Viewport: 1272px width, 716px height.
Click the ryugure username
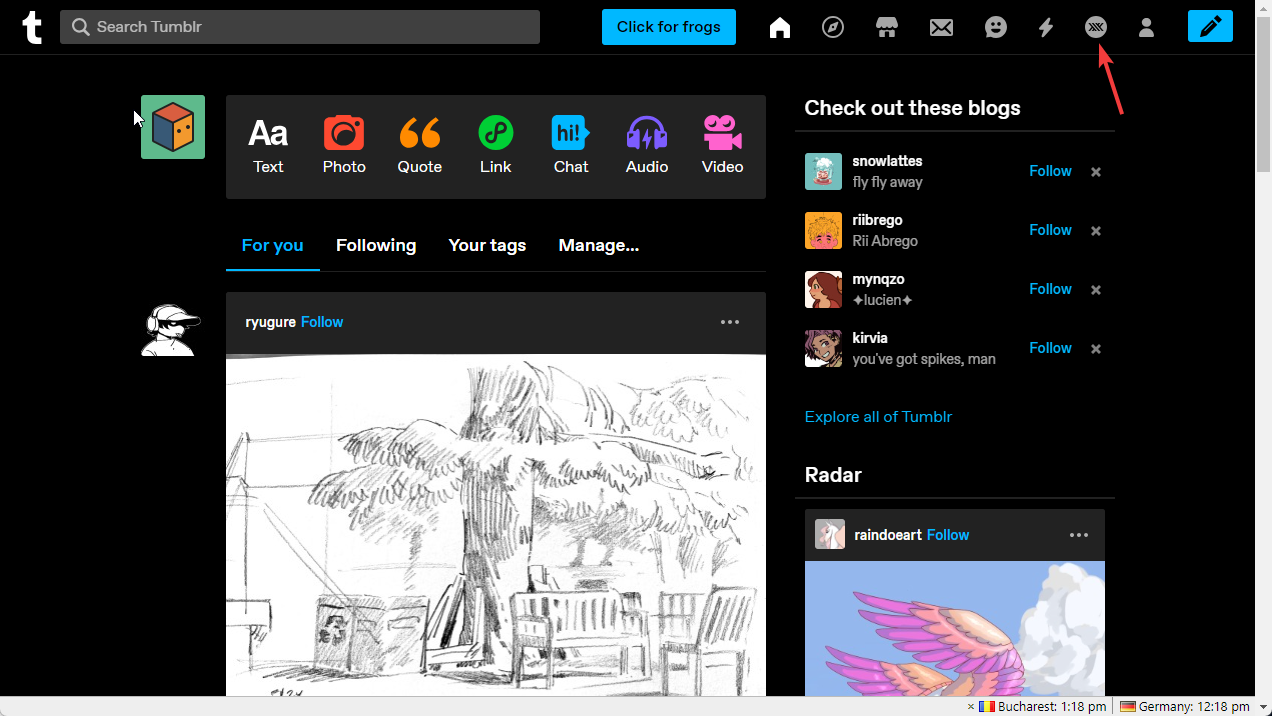[270, 322]
